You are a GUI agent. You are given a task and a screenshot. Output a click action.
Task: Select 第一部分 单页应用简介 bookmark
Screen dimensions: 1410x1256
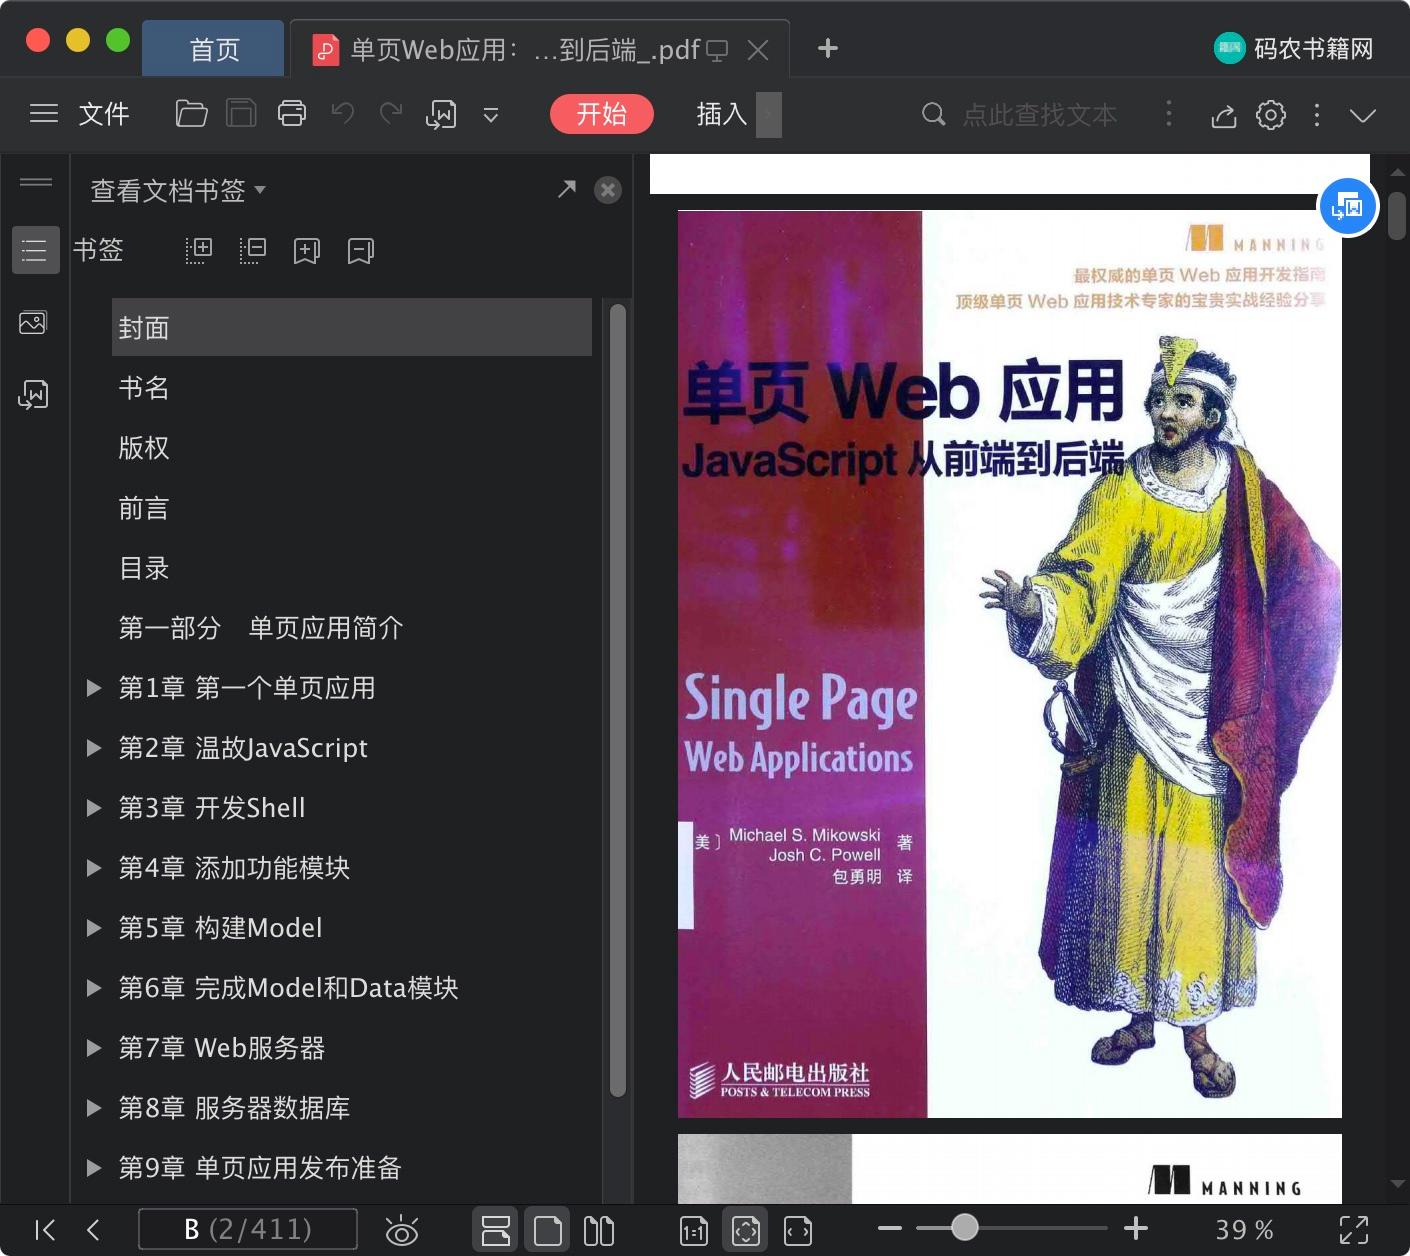click(261, 628)
